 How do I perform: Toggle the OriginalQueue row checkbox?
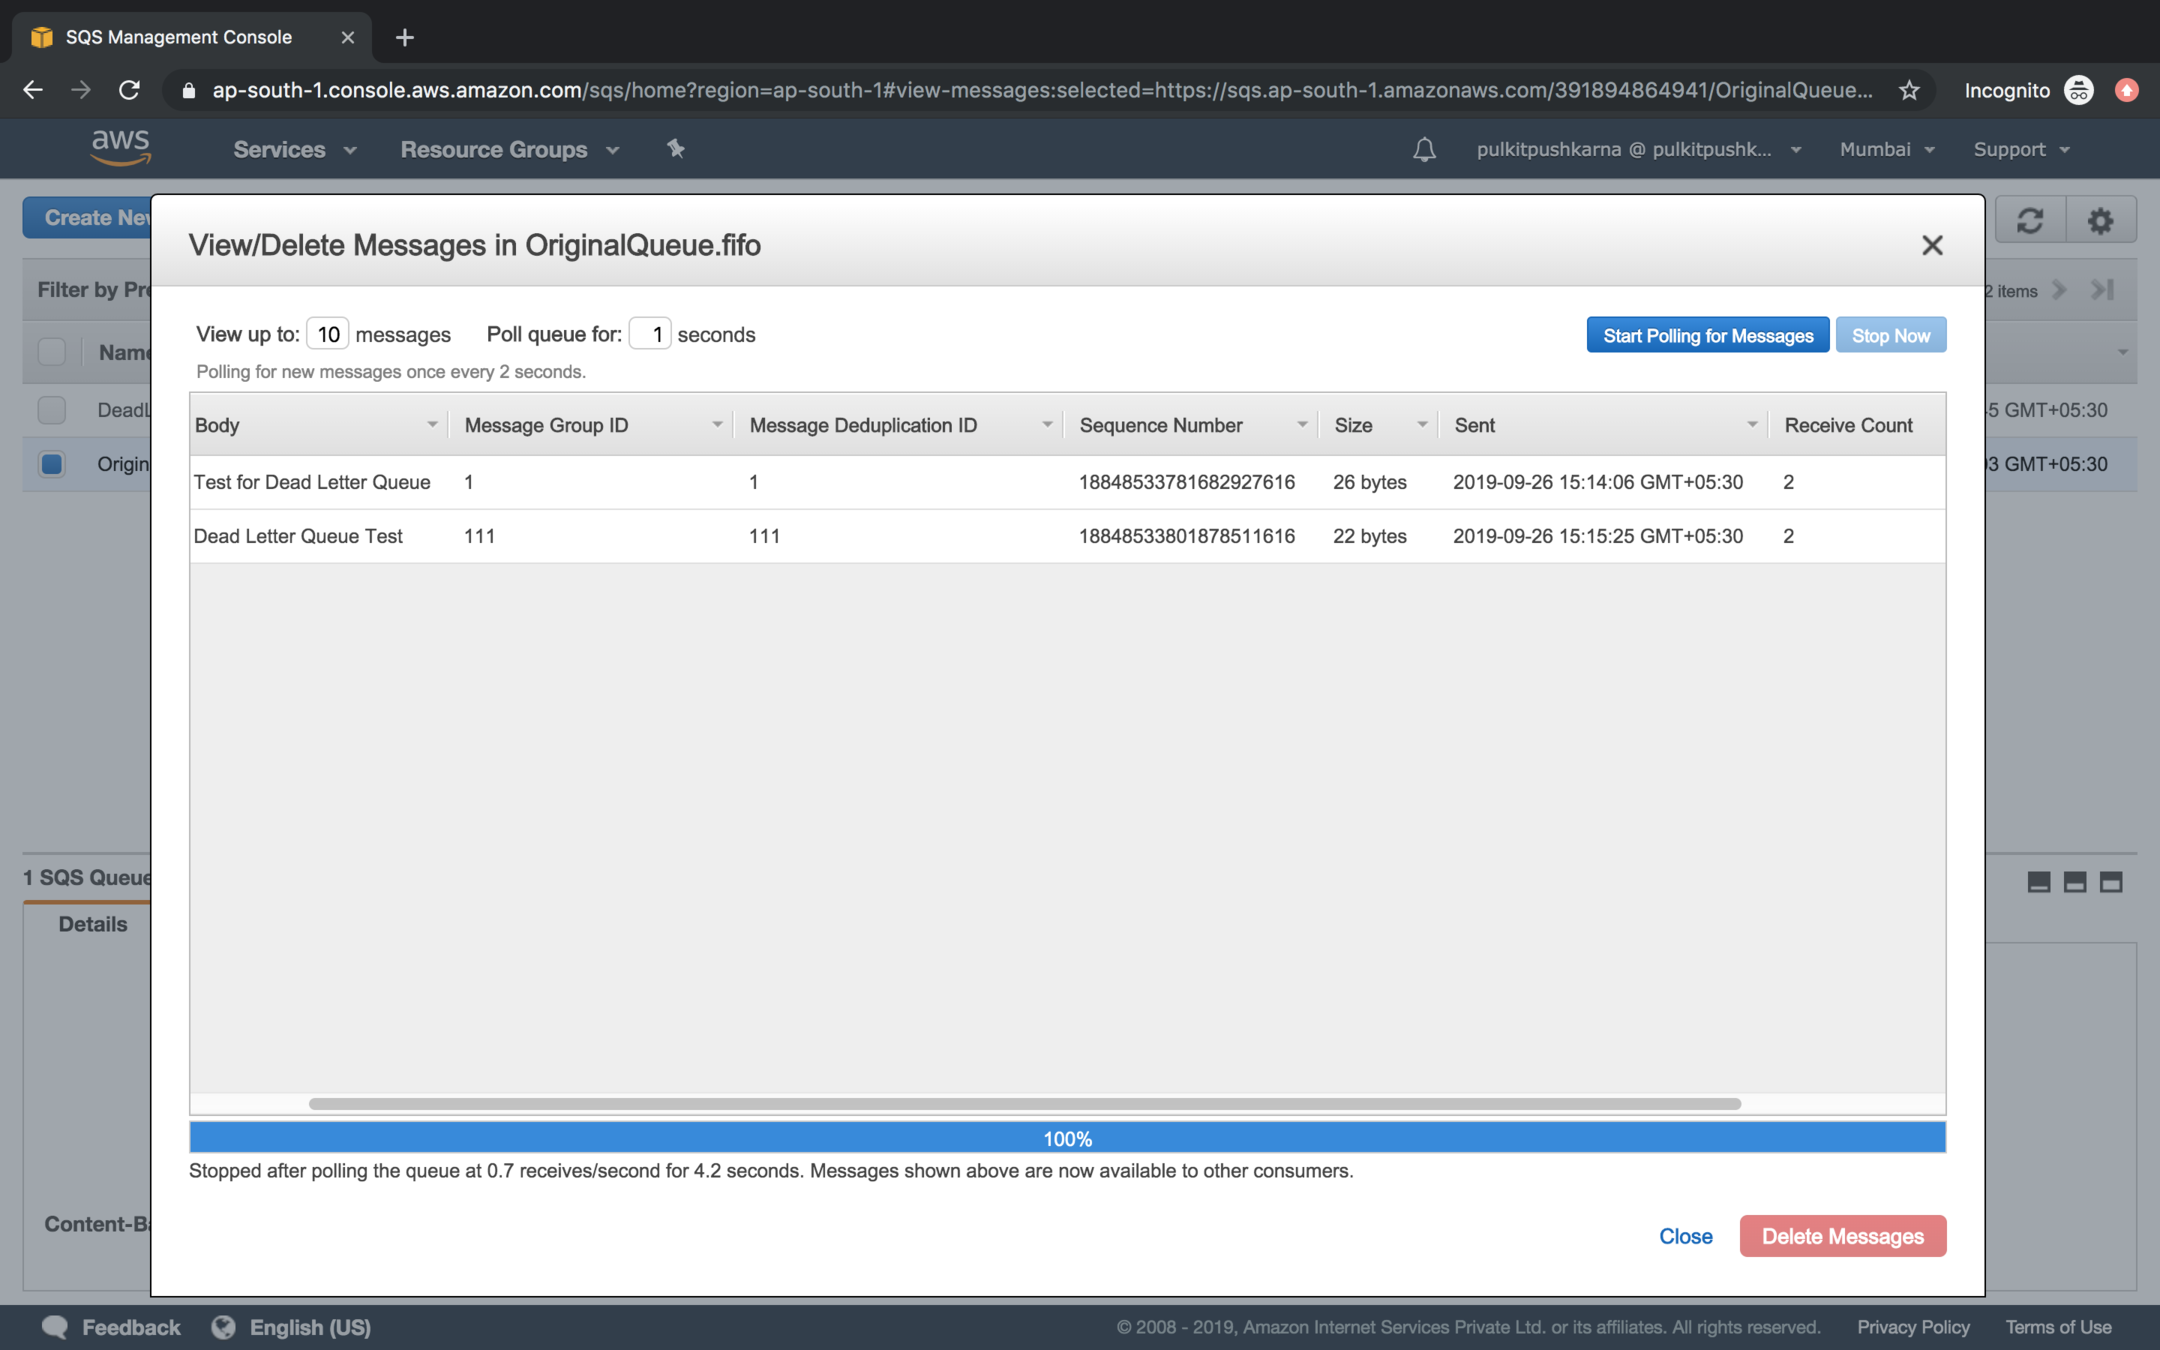pos(52,464)
